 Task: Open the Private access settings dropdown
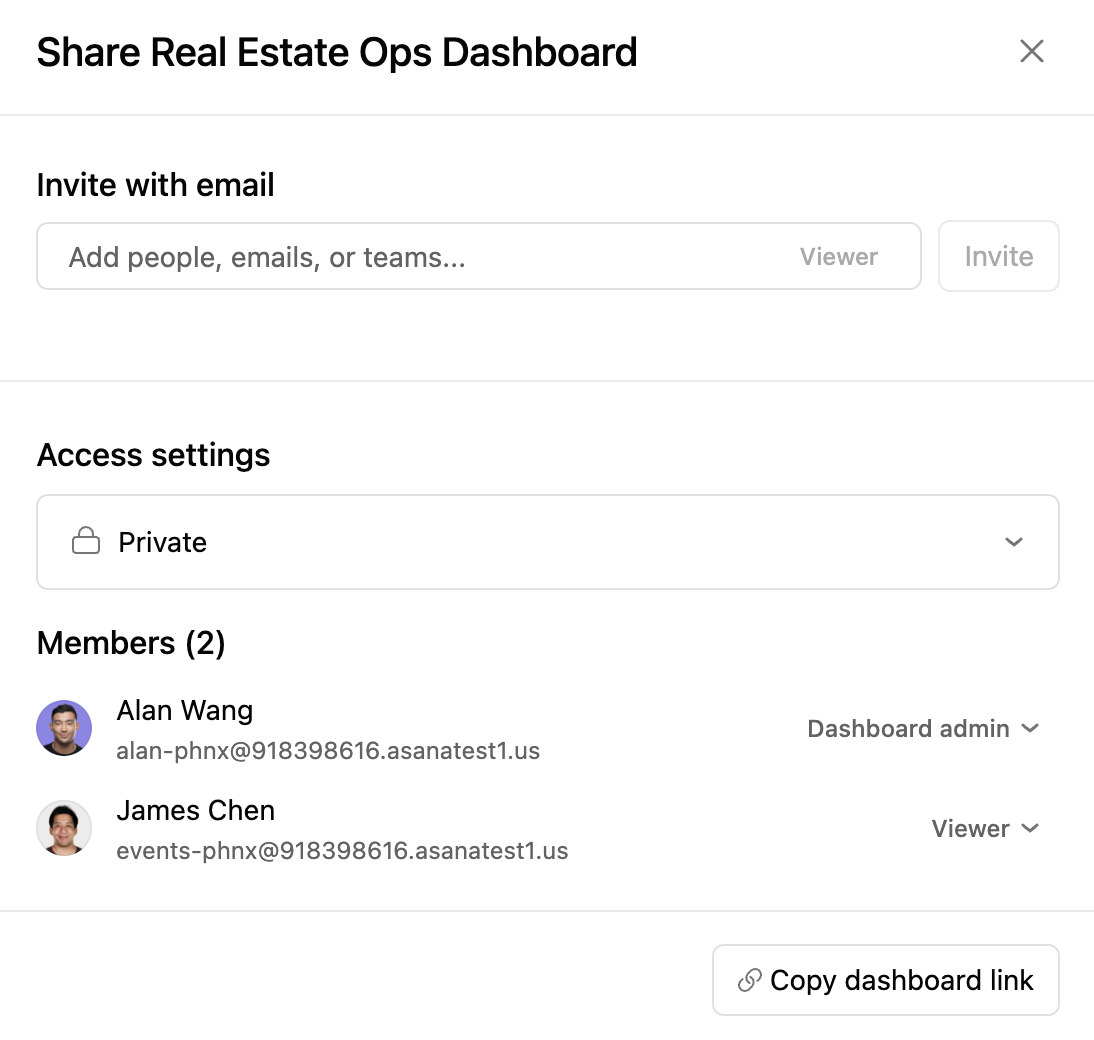(x=548, y=542)
